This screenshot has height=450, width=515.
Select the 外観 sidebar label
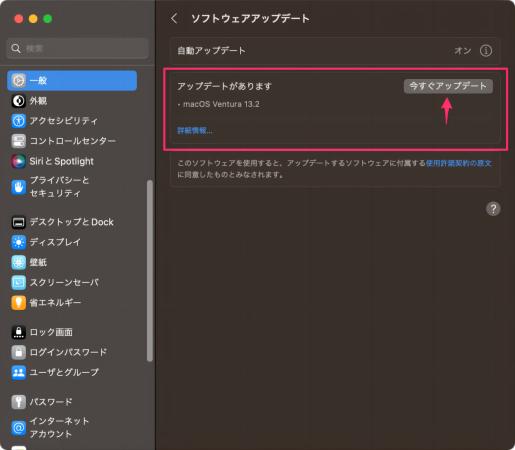click(38, 101)
